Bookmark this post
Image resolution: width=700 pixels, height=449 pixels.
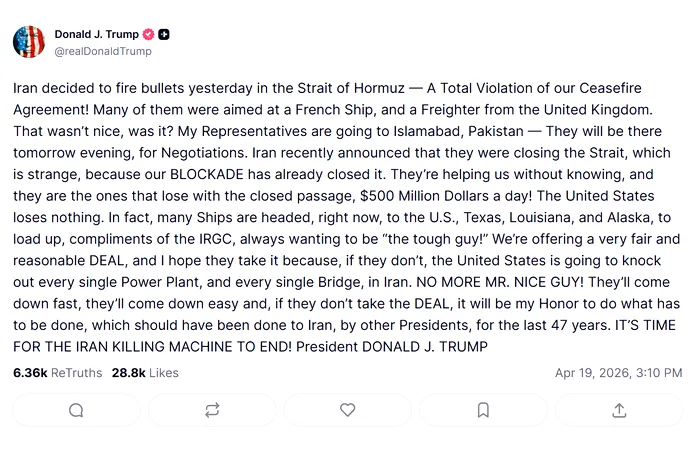coord(483,410)
